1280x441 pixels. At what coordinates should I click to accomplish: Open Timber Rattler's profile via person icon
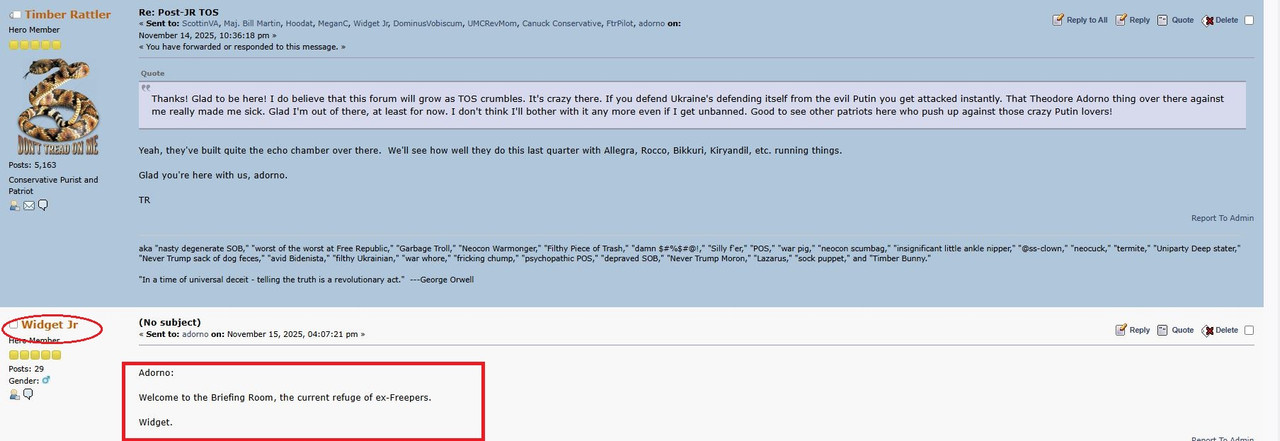click(15, 206)
